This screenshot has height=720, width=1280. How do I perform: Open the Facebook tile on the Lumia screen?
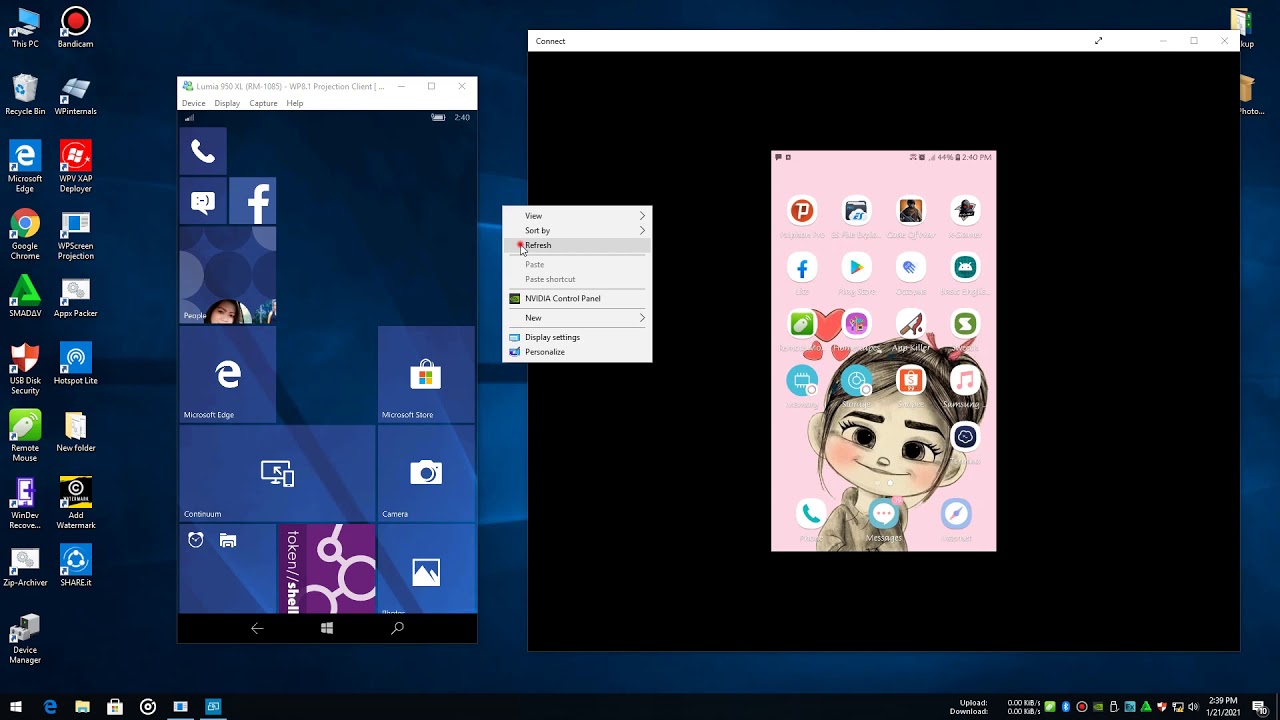click(x=253, y=202)
